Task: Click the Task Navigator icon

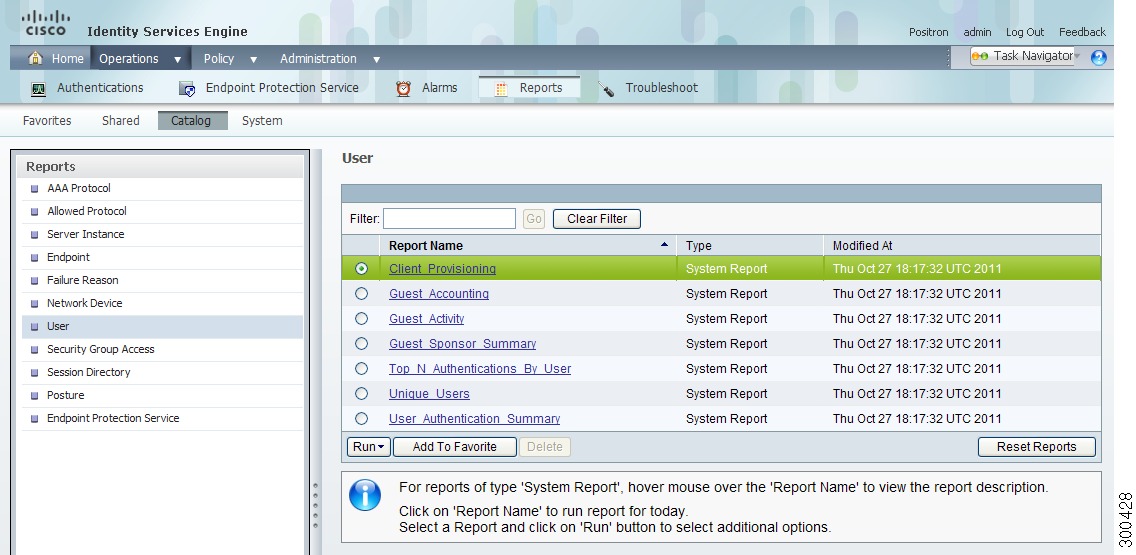Action: (980, 57)
